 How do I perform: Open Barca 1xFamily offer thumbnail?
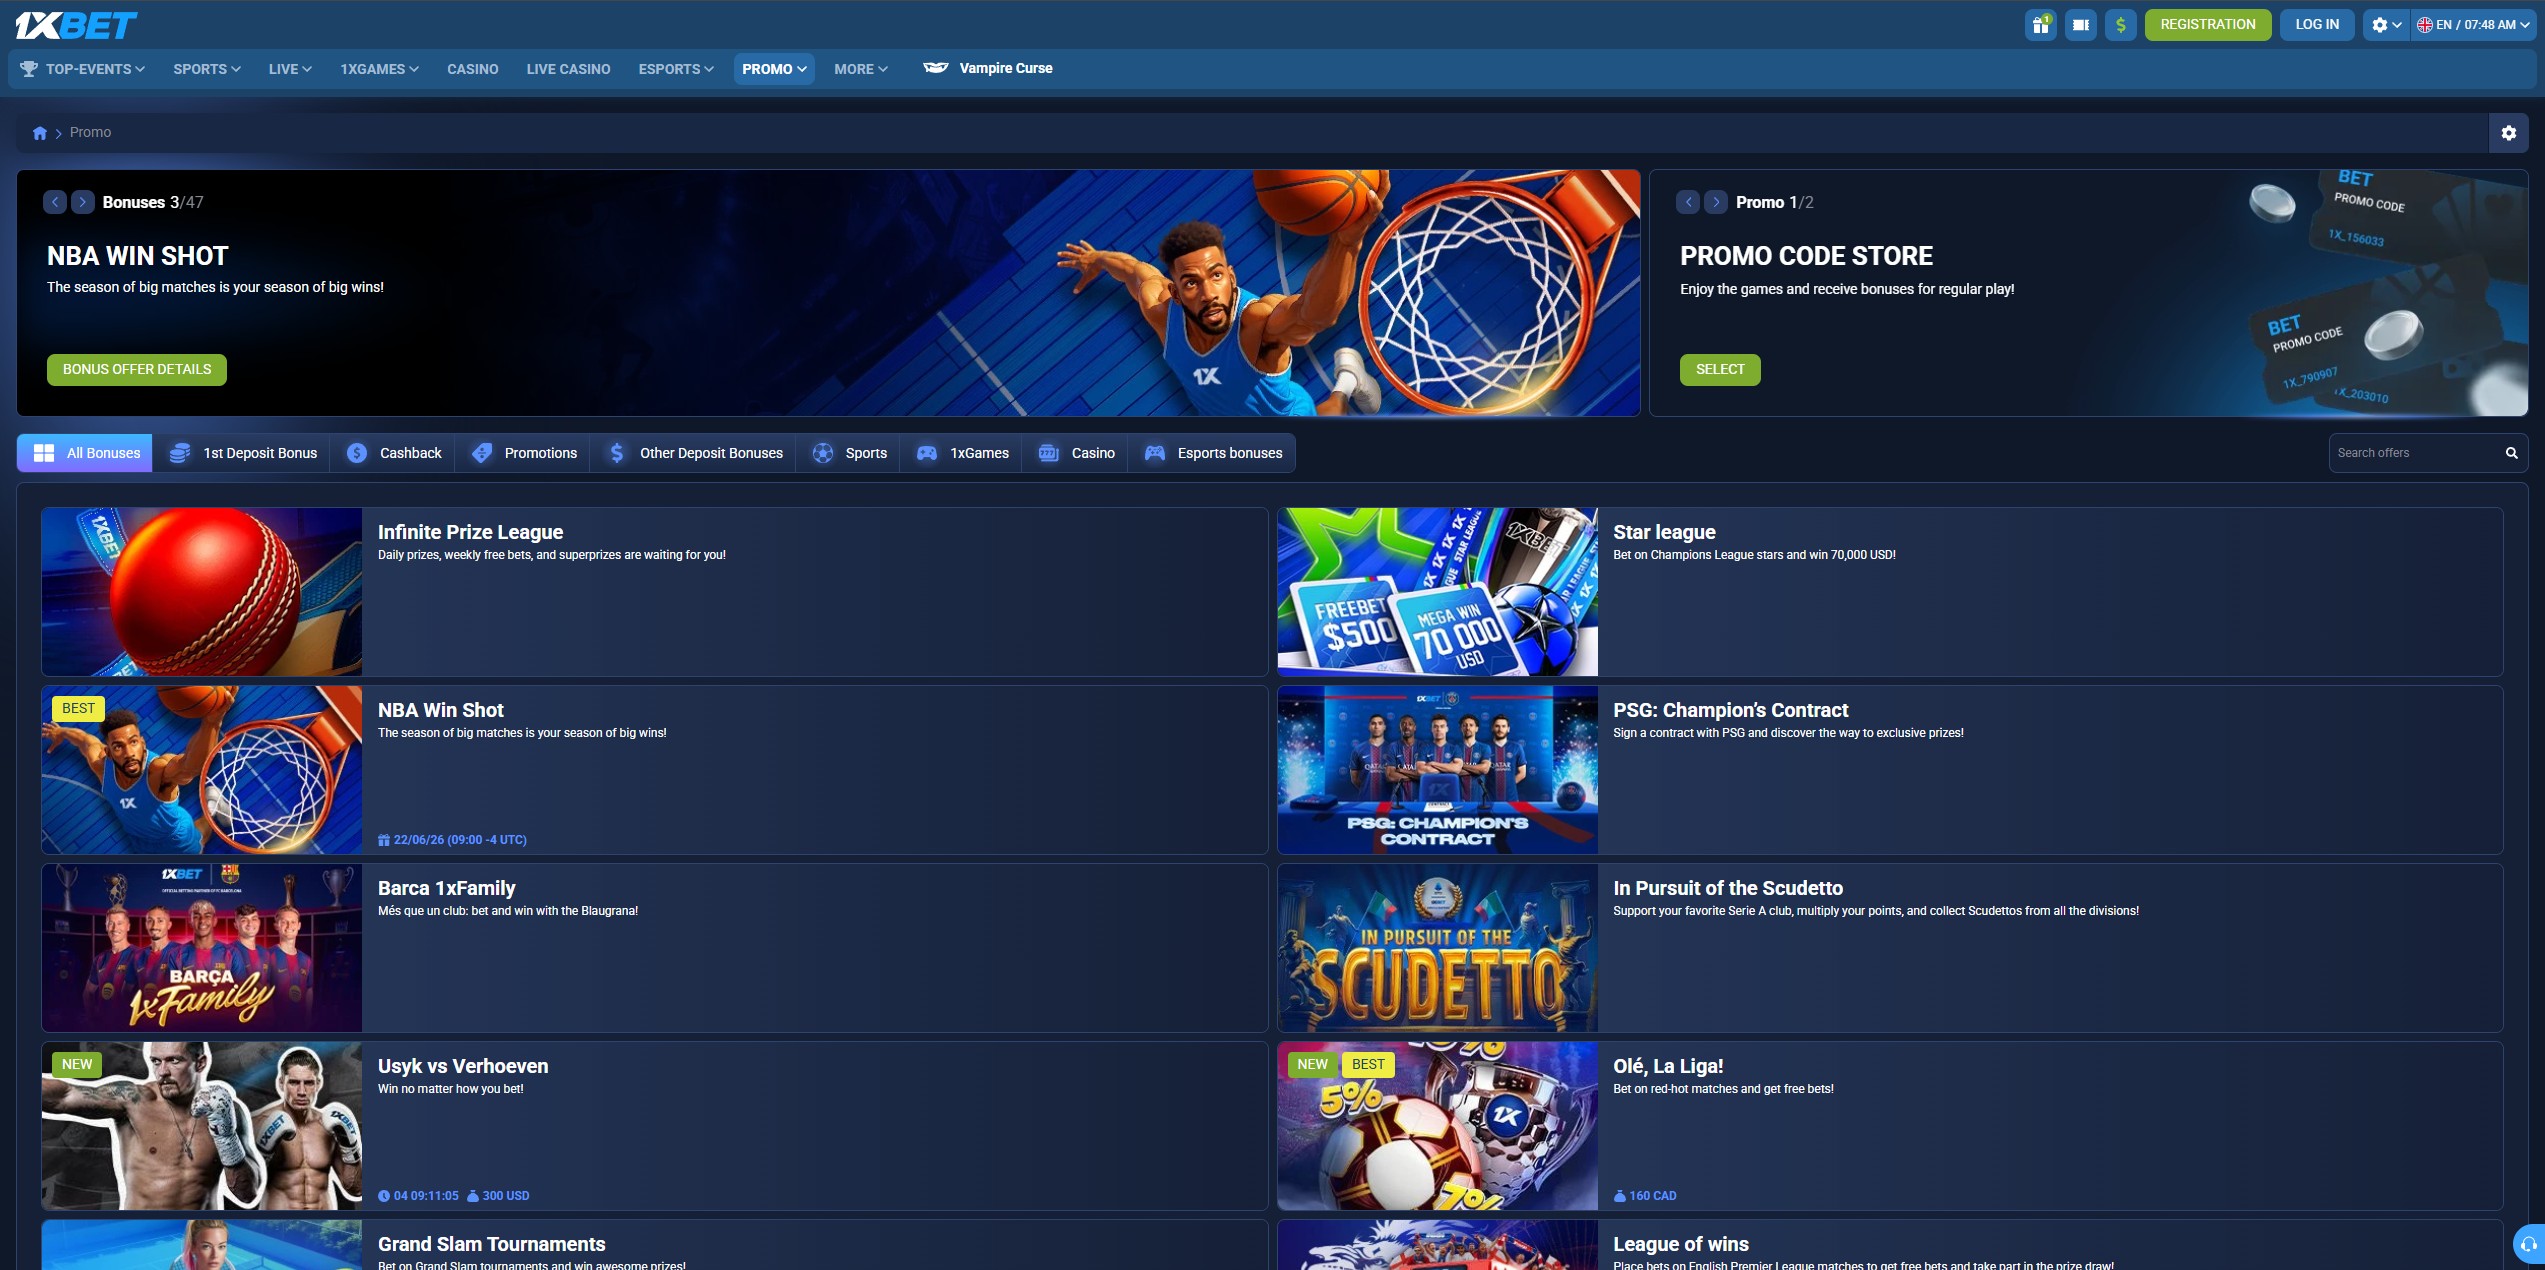(x=202, y=948)
